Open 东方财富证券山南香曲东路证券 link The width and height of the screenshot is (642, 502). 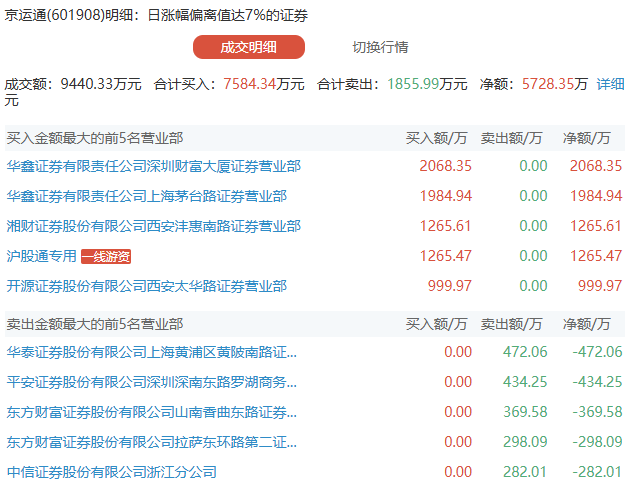(x=151, y=412)
